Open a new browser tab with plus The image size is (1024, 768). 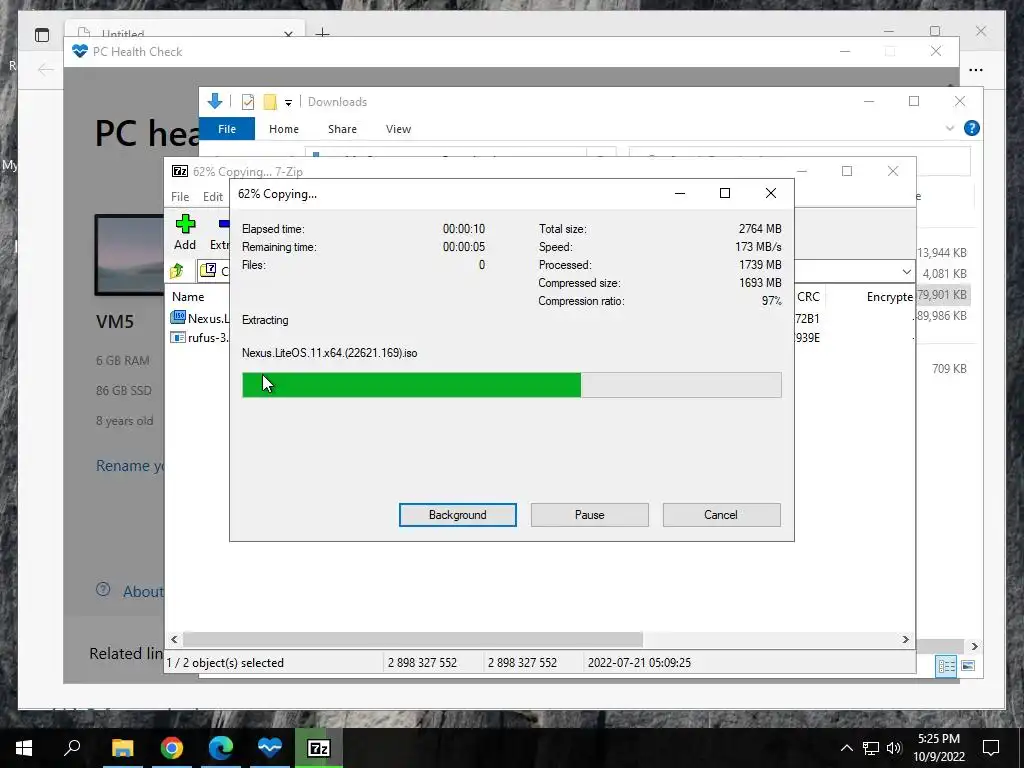(322, 33)
